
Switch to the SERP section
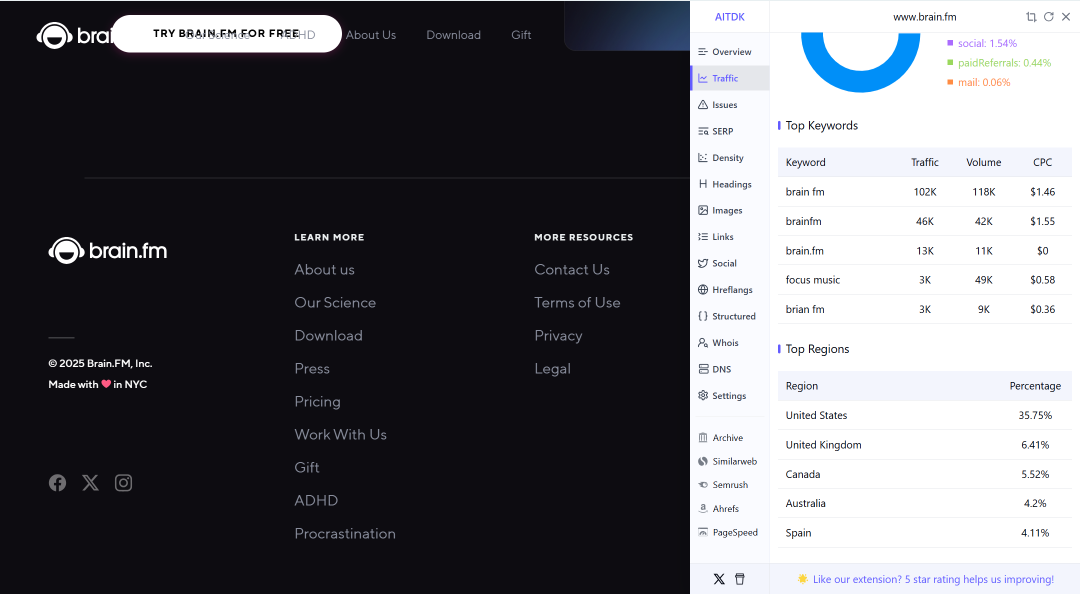point(729,131)
